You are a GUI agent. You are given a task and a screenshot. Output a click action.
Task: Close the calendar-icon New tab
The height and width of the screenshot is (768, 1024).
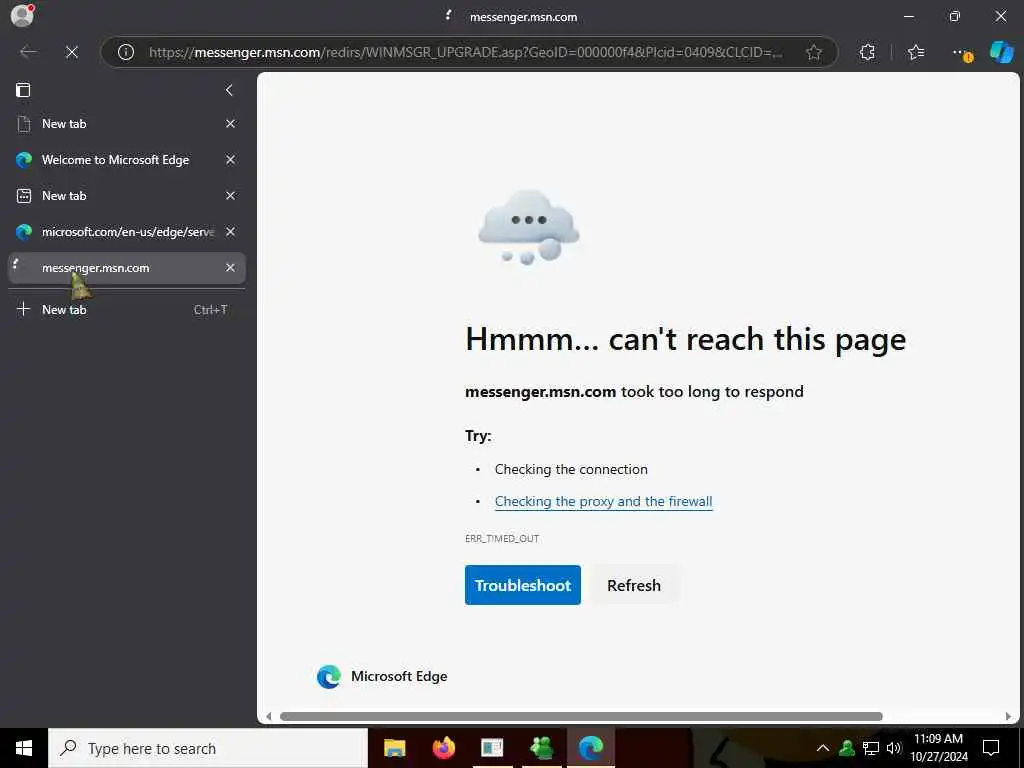(231, 196)
